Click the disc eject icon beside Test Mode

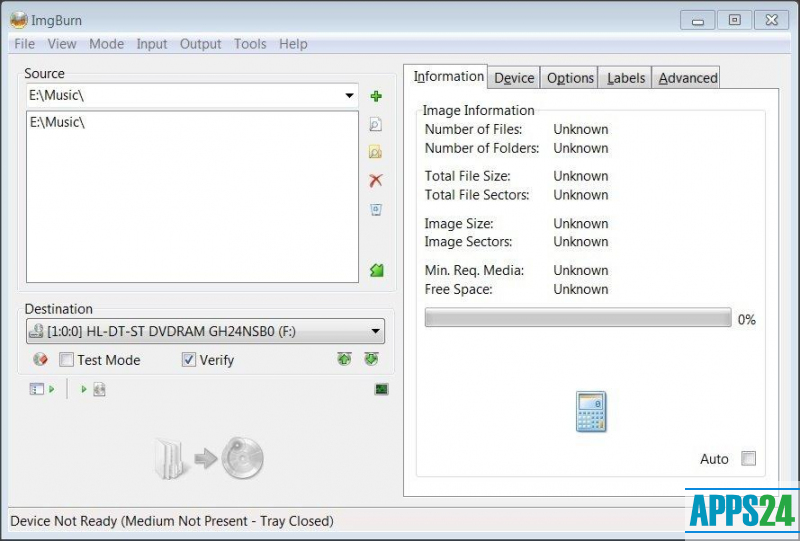pos(40,359)
